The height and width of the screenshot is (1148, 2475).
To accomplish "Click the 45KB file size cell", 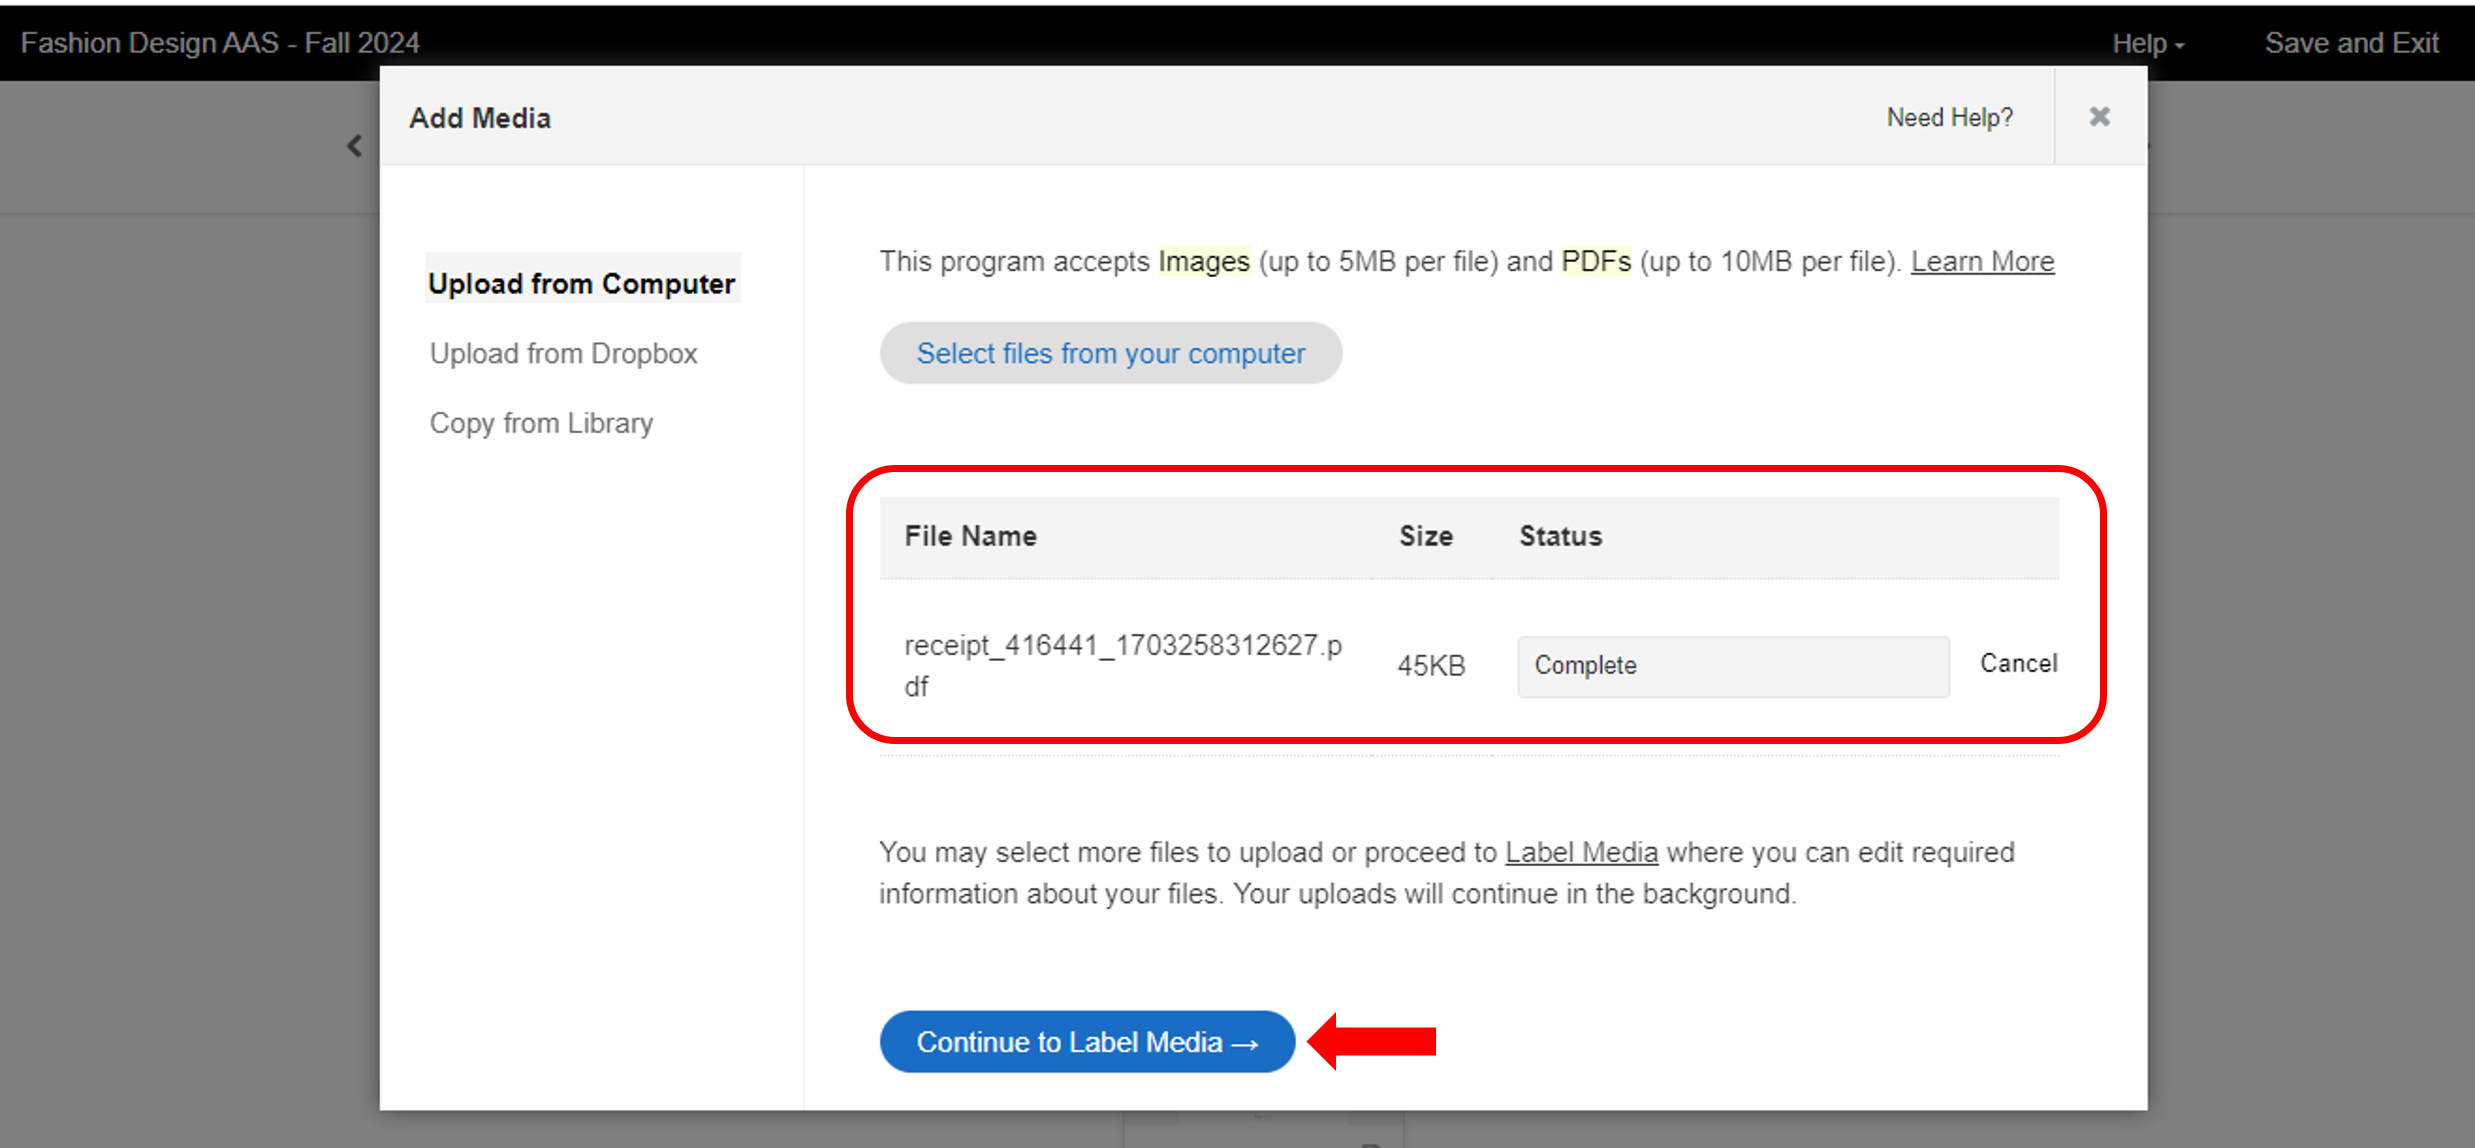I will pos(1430,666).
